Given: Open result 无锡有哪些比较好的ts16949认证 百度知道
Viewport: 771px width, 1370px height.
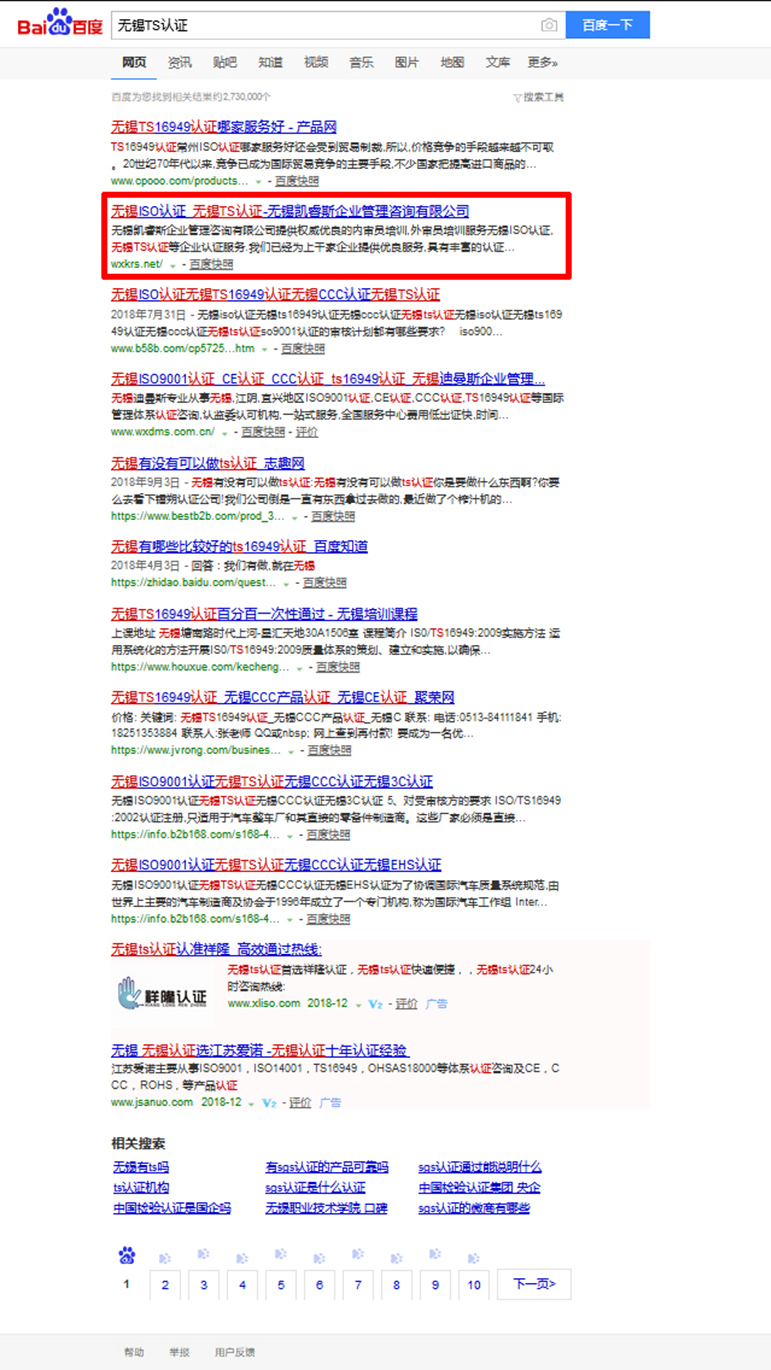Looking at the screenshot, I should coord(239,546).
